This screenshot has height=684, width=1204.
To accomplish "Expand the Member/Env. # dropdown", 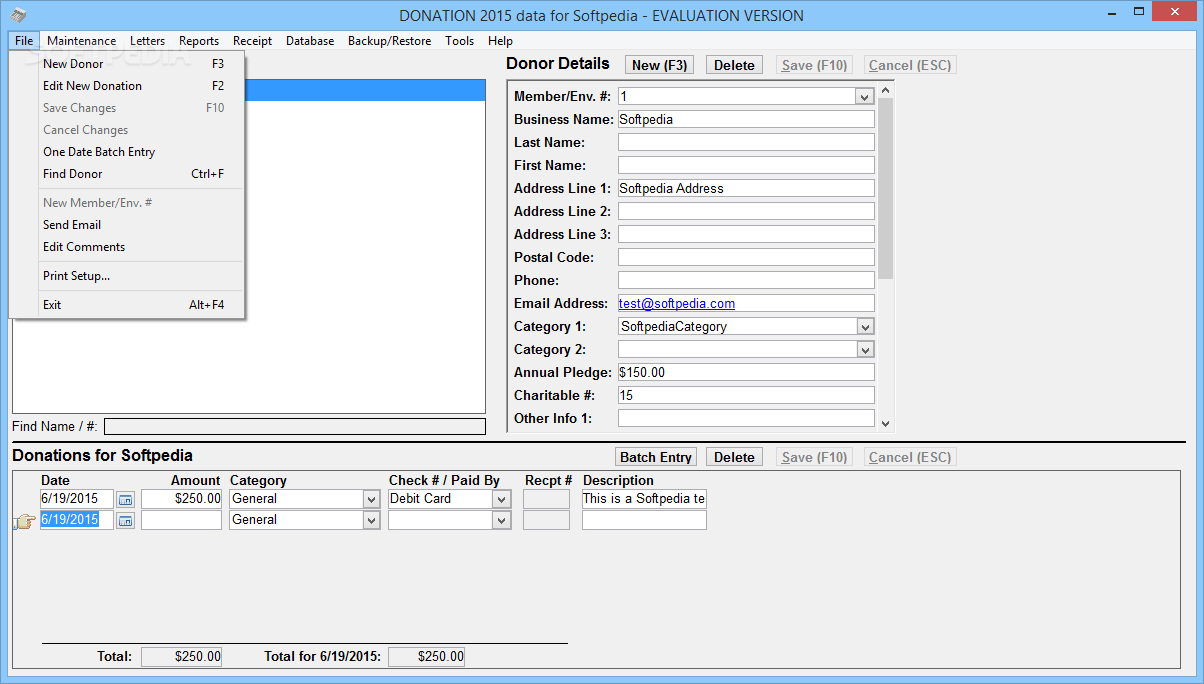I will (x=865, y=96).
